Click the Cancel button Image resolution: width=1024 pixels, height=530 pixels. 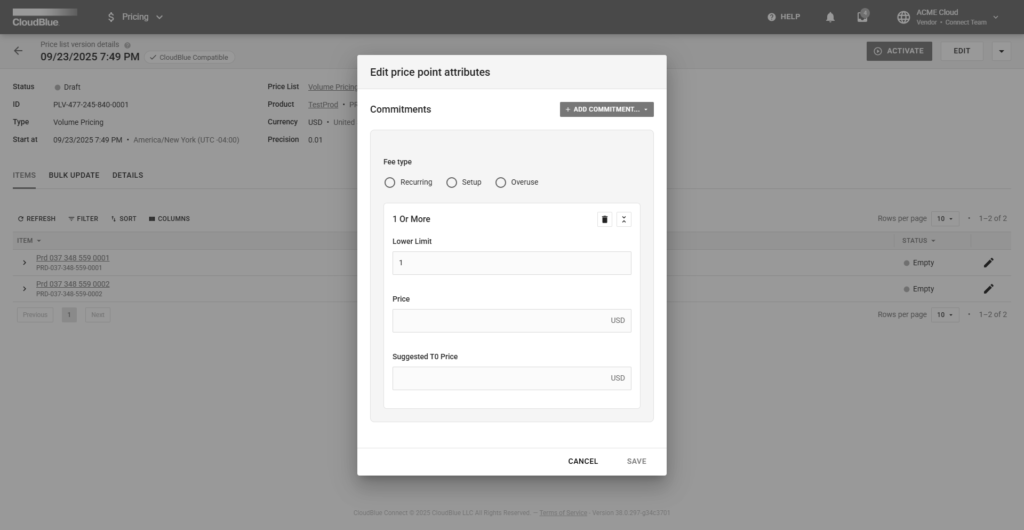click(x=582, y=461)
